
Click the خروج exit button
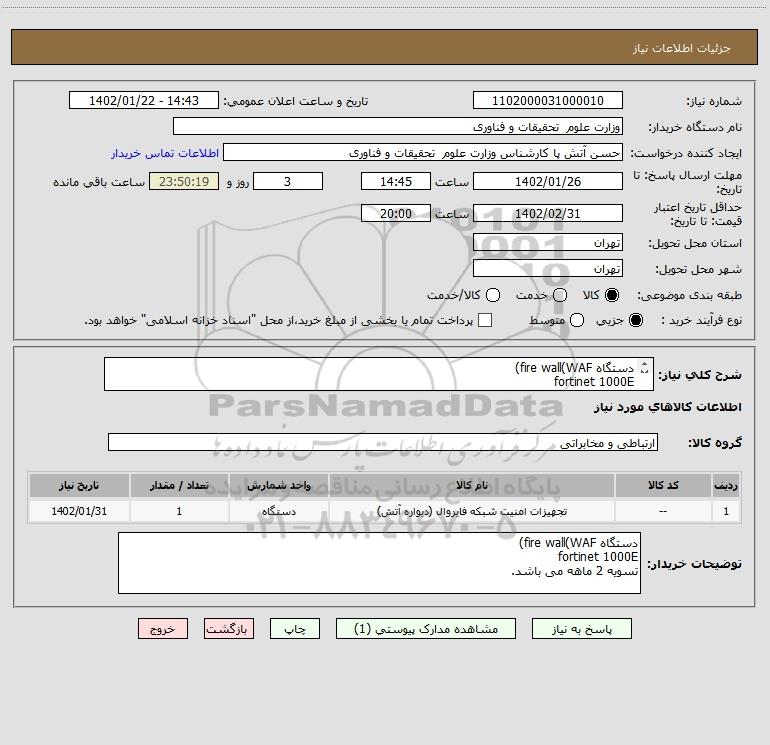tap(163, 629)
